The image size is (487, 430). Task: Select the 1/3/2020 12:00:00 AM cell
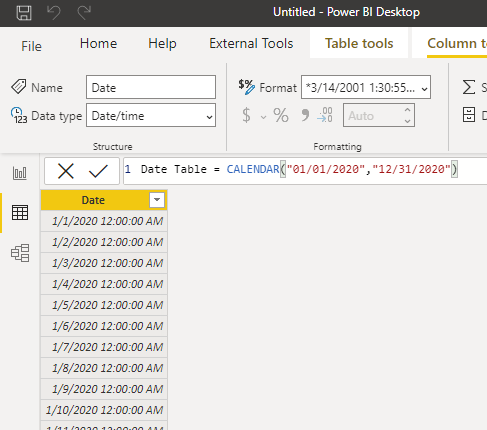coord(104,263)
